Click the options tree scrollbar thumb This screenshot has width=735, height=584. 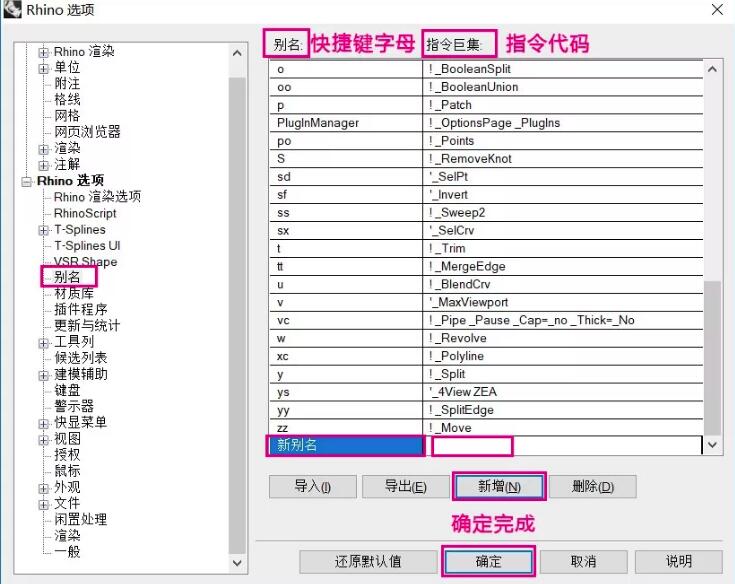pyautogui.click(x=237, y=315)
